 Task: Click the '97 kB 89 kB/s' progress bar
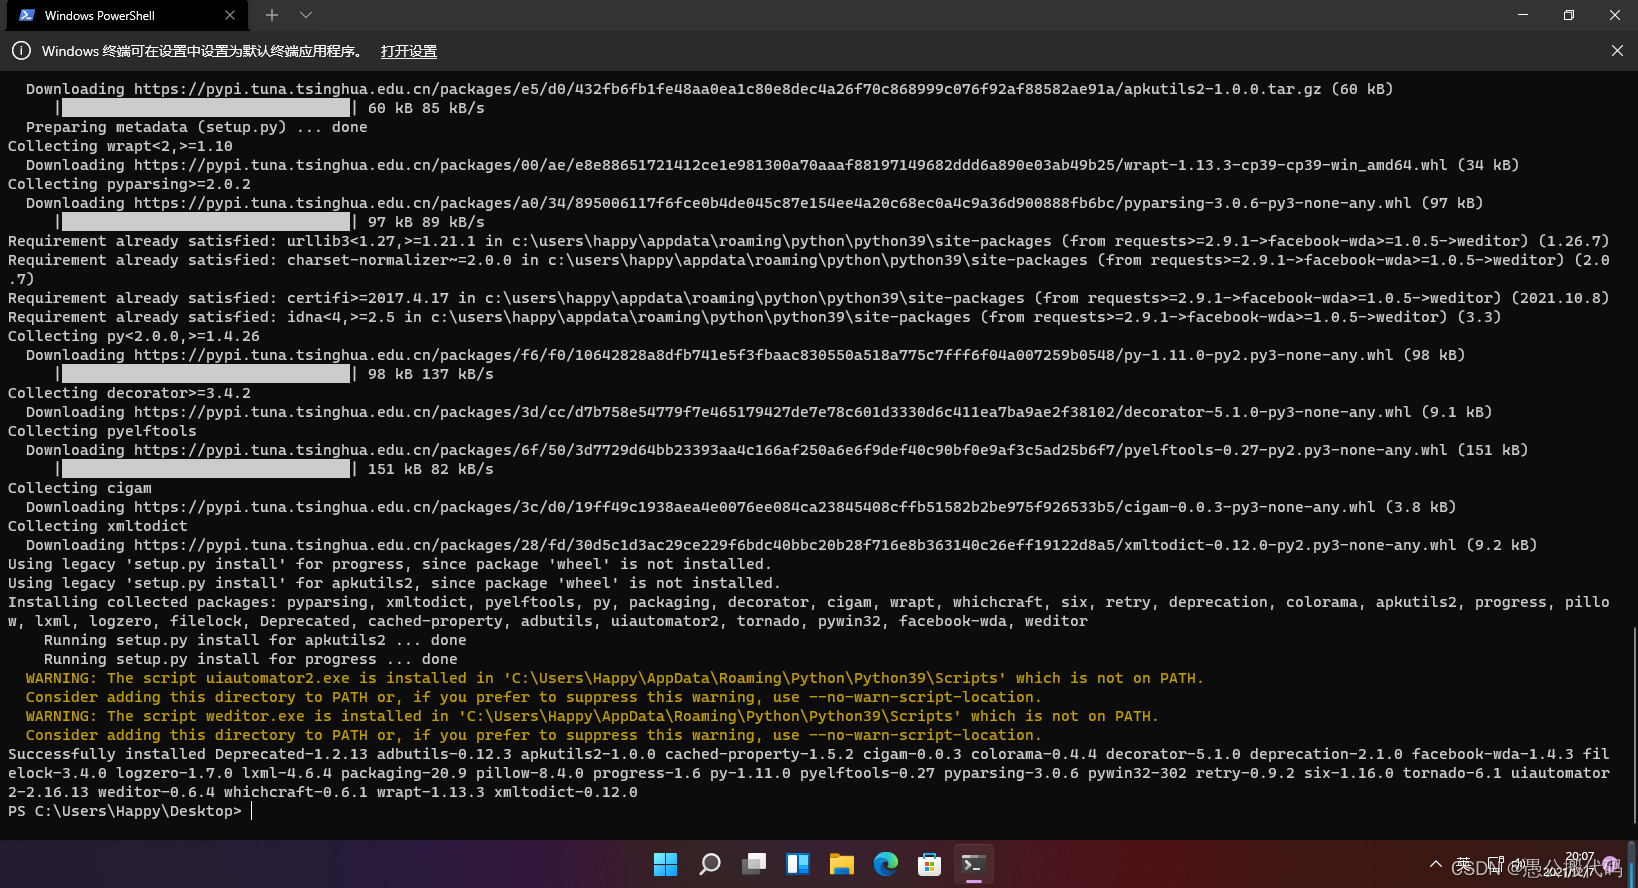coord(205,222)
